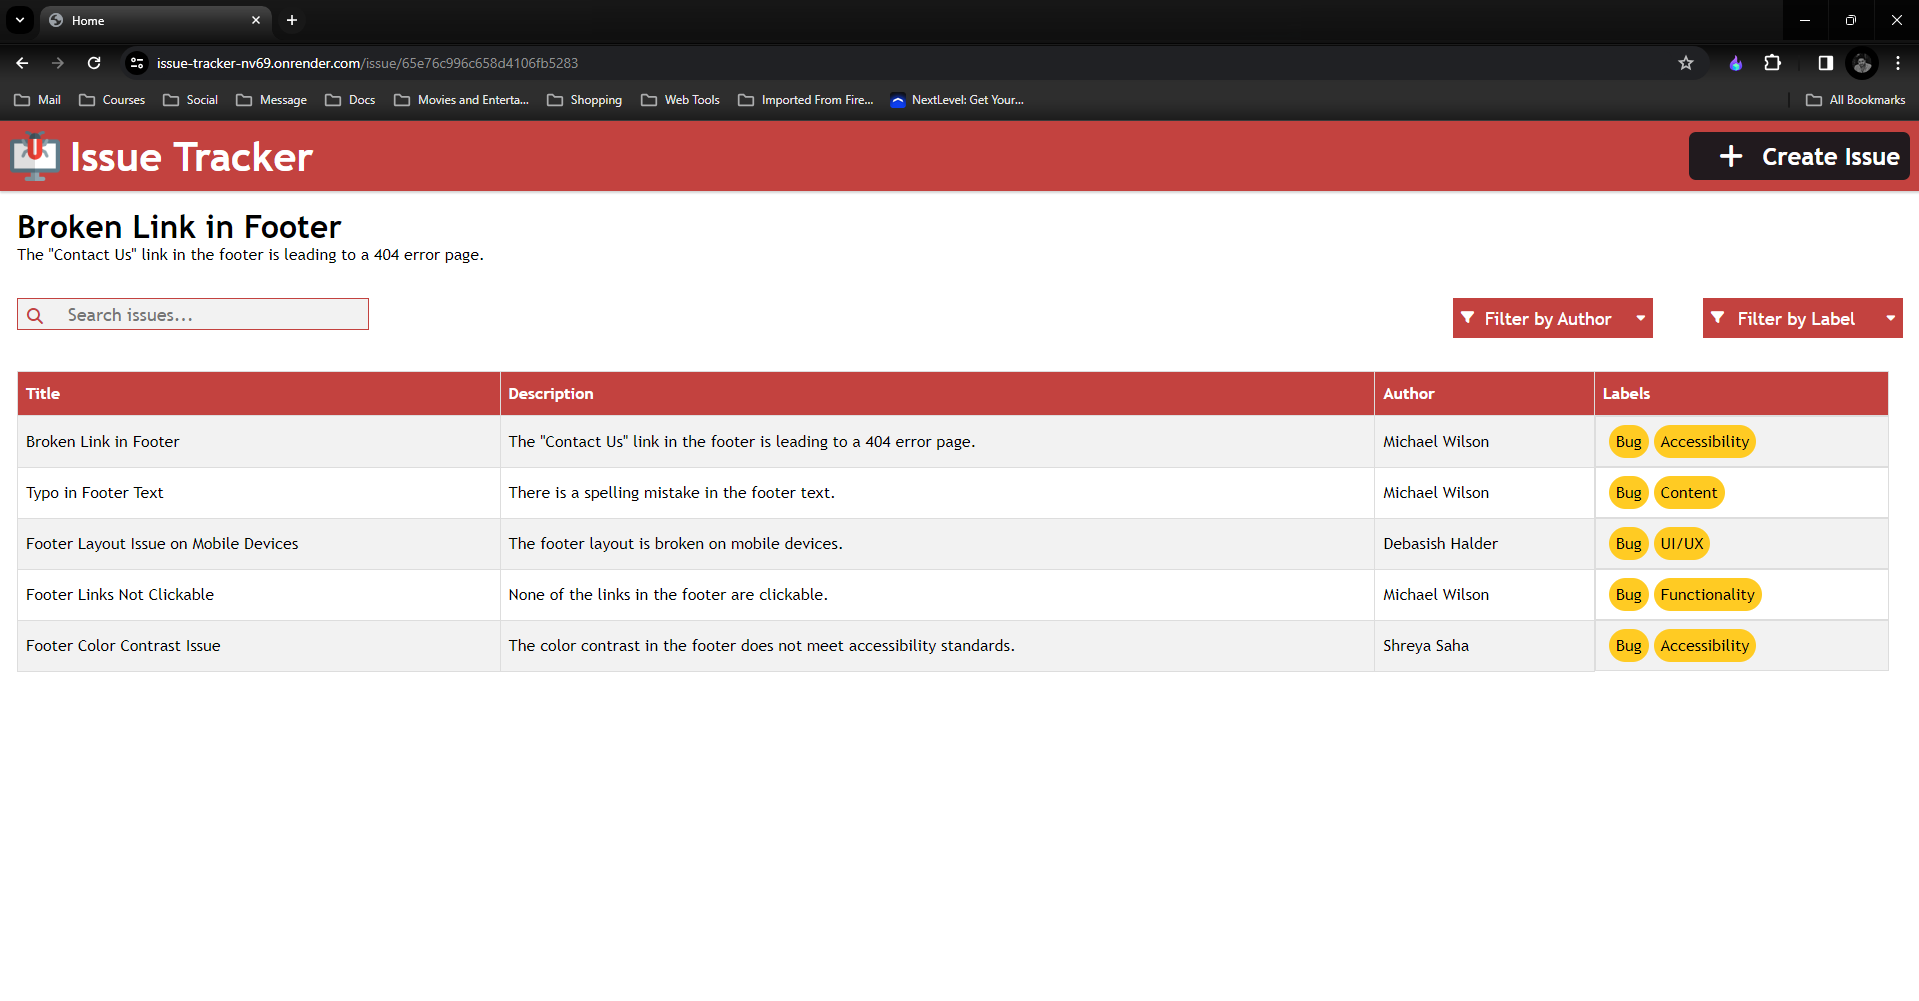Click the Title column header
This screenshot has width=1919, height=1001.
click(x=258, y=394)
